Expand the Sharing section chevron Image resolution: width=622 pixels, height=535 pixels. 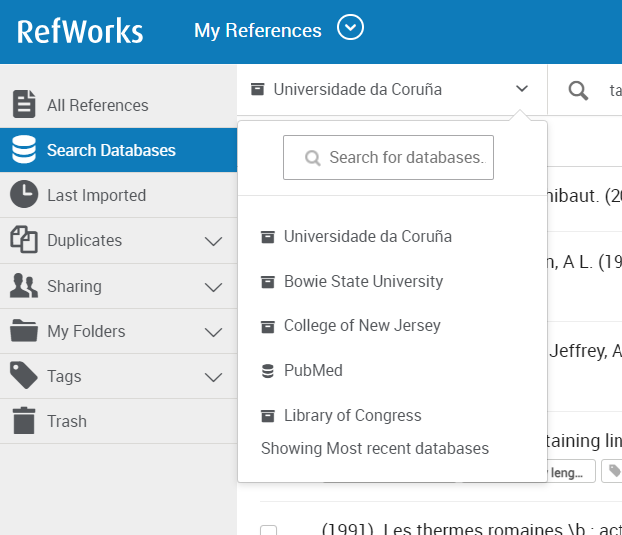[x=213, y=287]
